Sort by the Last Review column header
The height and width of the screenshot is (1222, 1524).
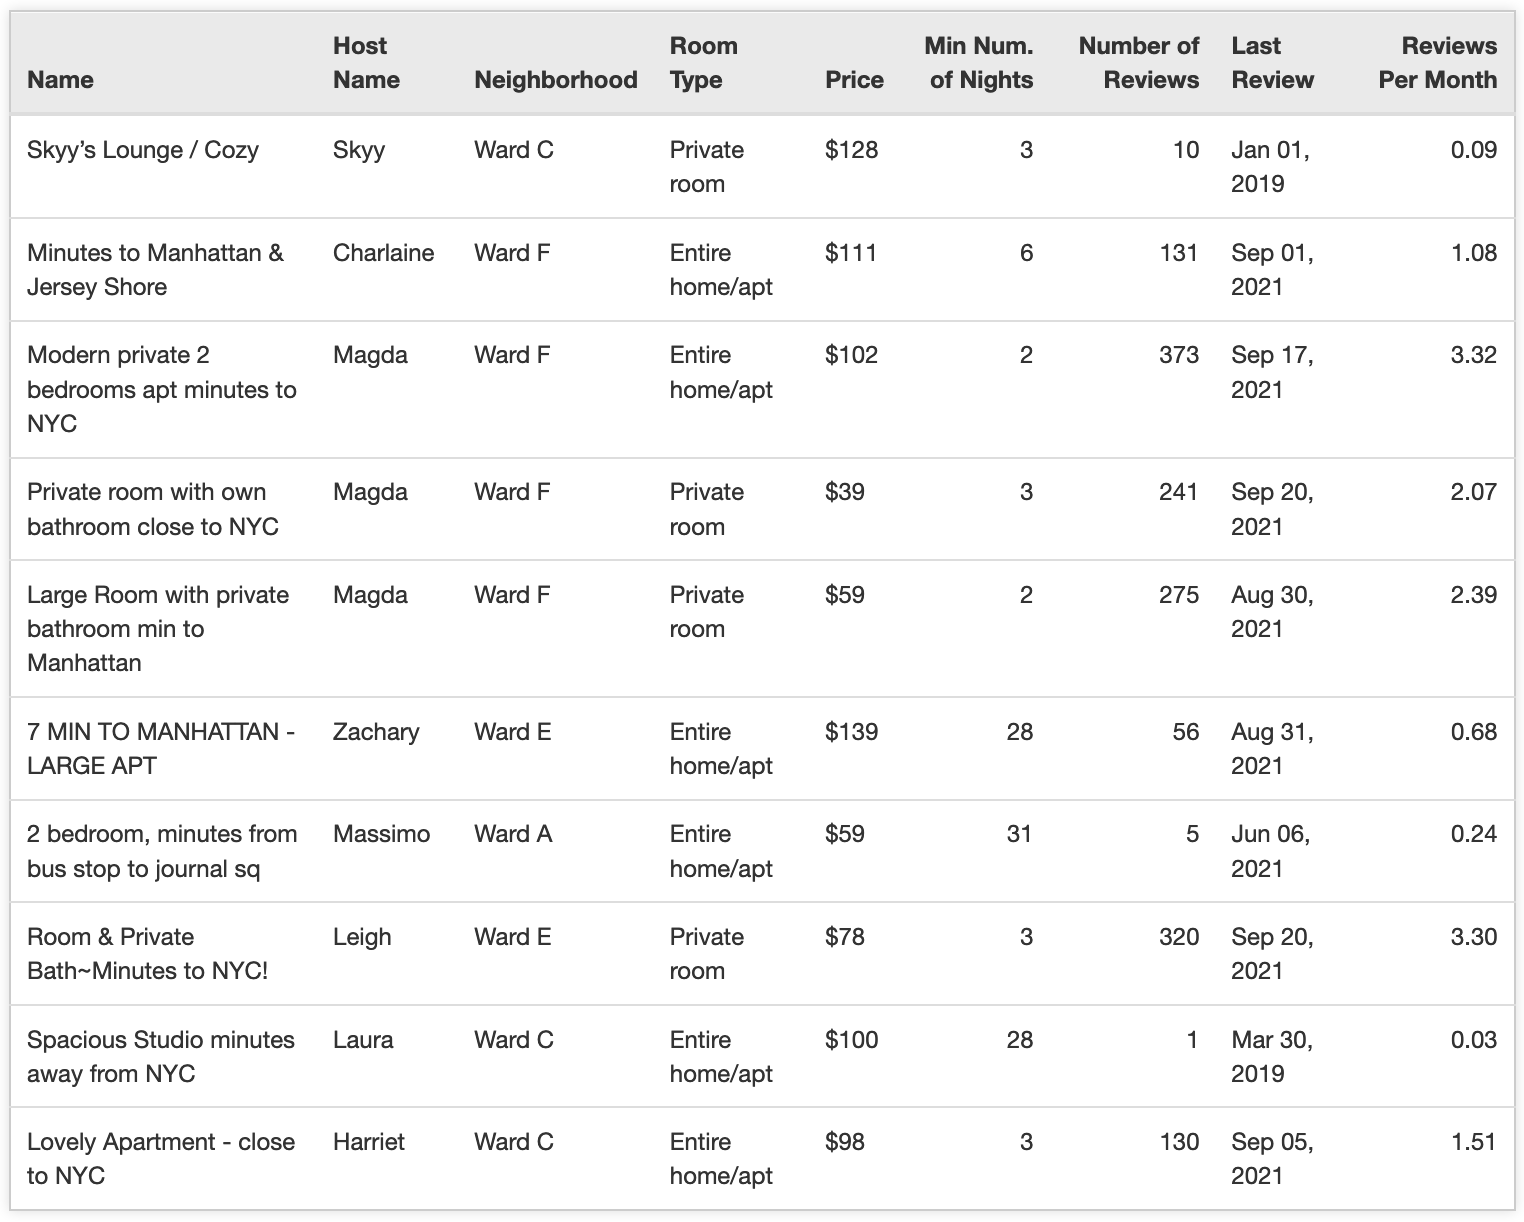pos(1272,63)
